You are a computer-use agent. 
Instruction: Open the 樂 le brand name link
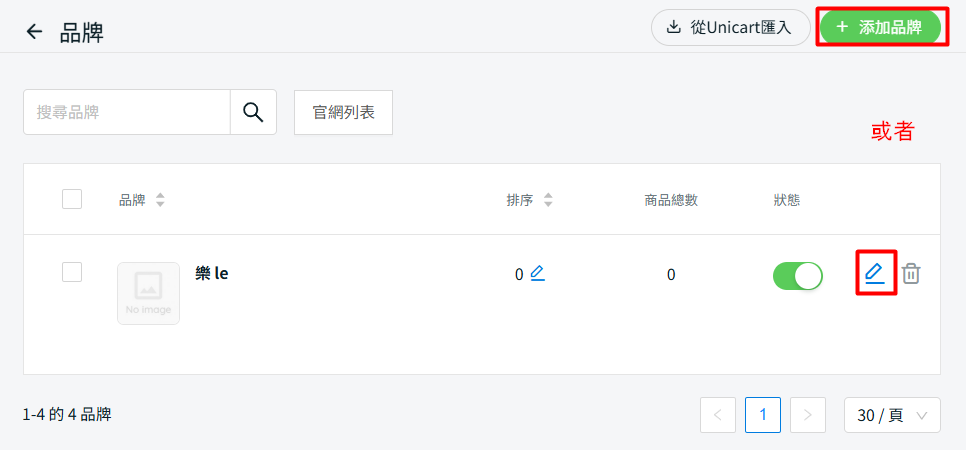pos(212,272)
